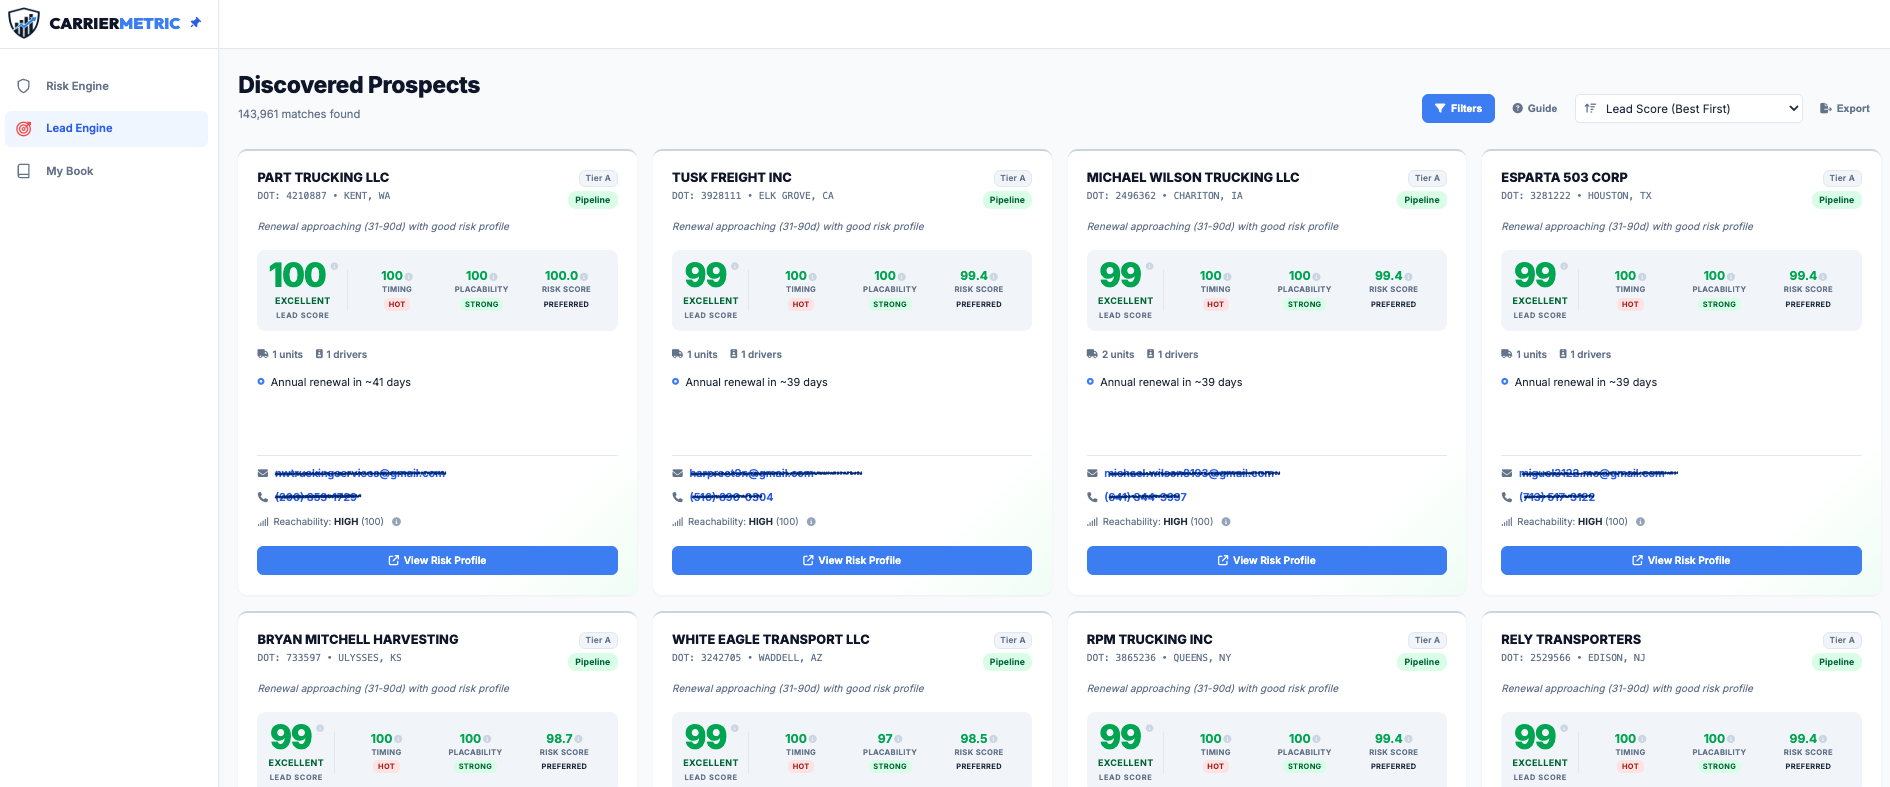The width and height of the screenshot is (1890, 787).
Task: Click the Discovered Prospects heading
Action: pos(359,85)
